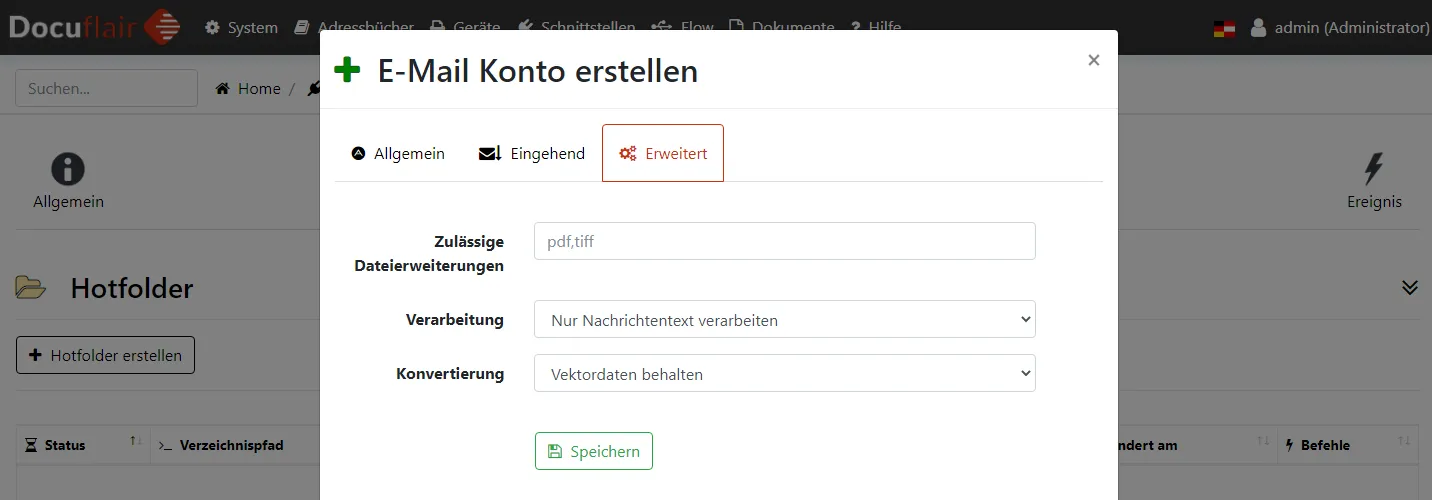
Task: Click the admin user profile icon
Action: point(1258,28)
